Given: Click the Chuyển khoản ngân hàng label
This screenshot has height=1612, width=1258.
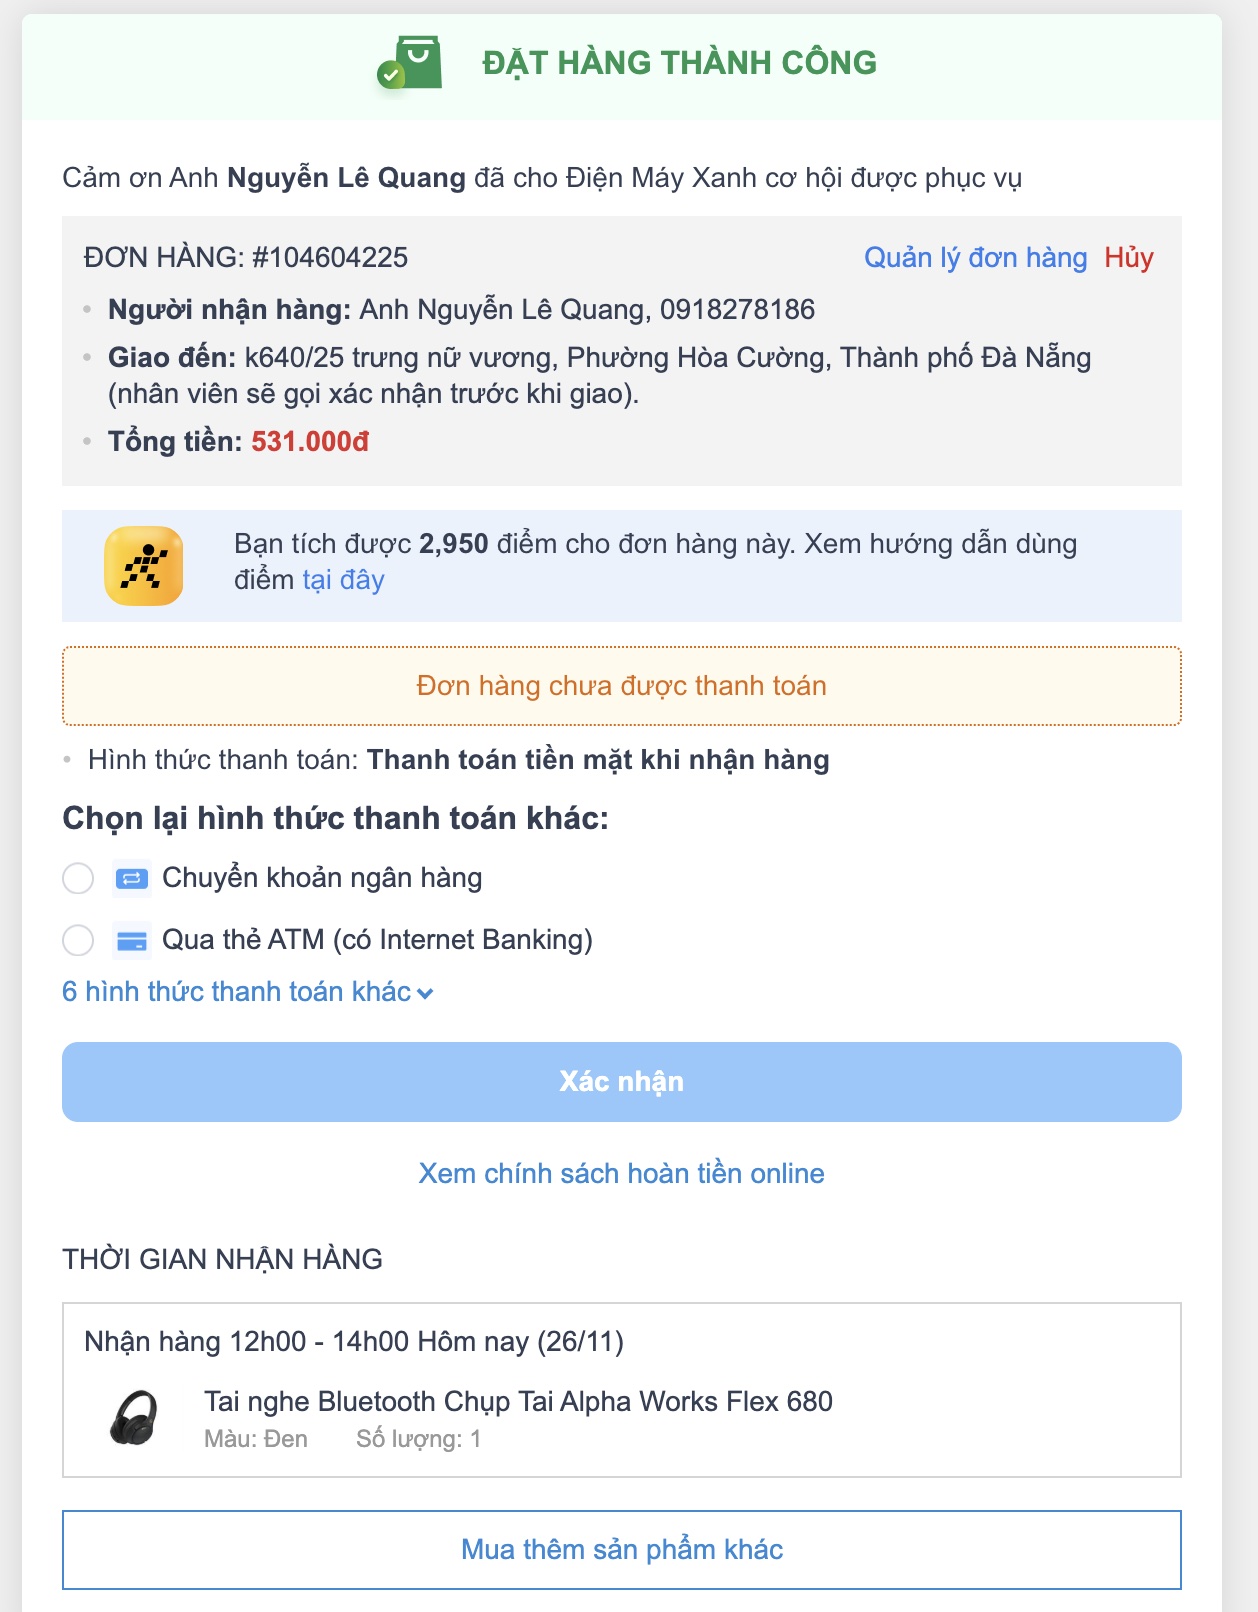Looking at the screenshot, I should click(322, 878).
